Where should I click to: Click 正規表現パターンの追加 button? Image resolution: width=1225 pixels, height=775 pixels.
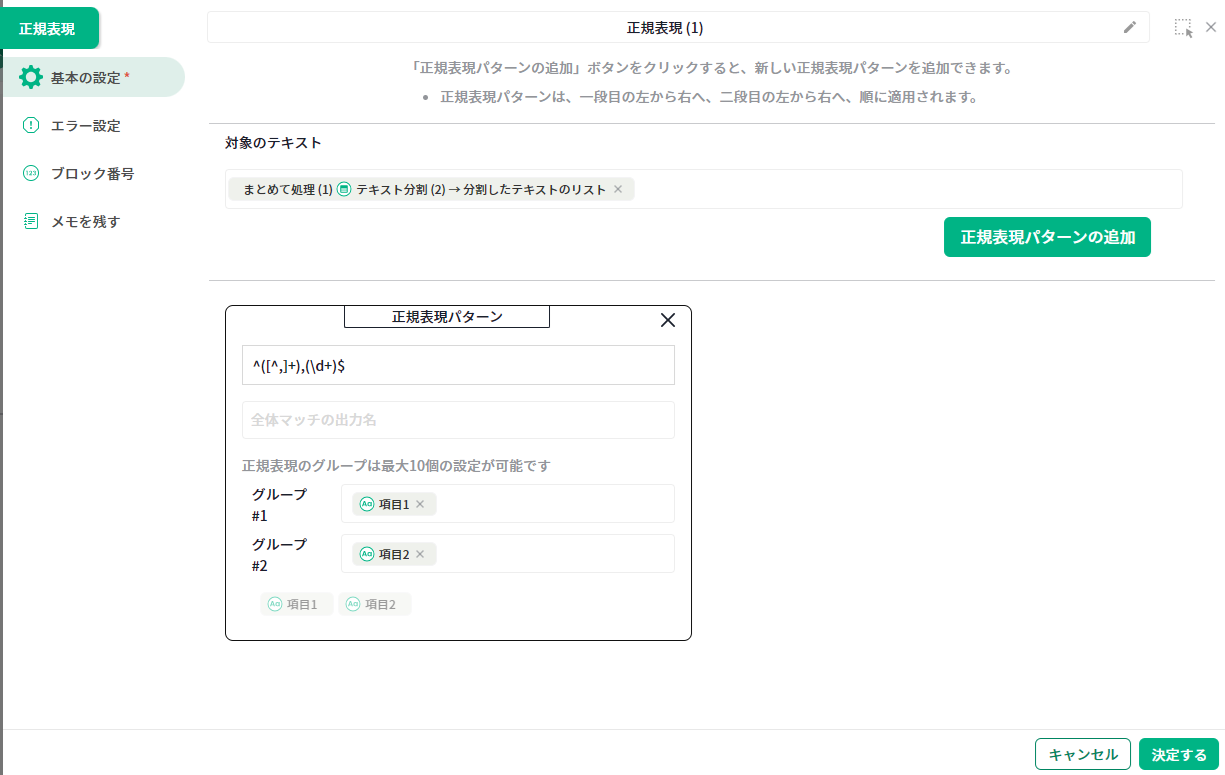[x=1046, y=237]
